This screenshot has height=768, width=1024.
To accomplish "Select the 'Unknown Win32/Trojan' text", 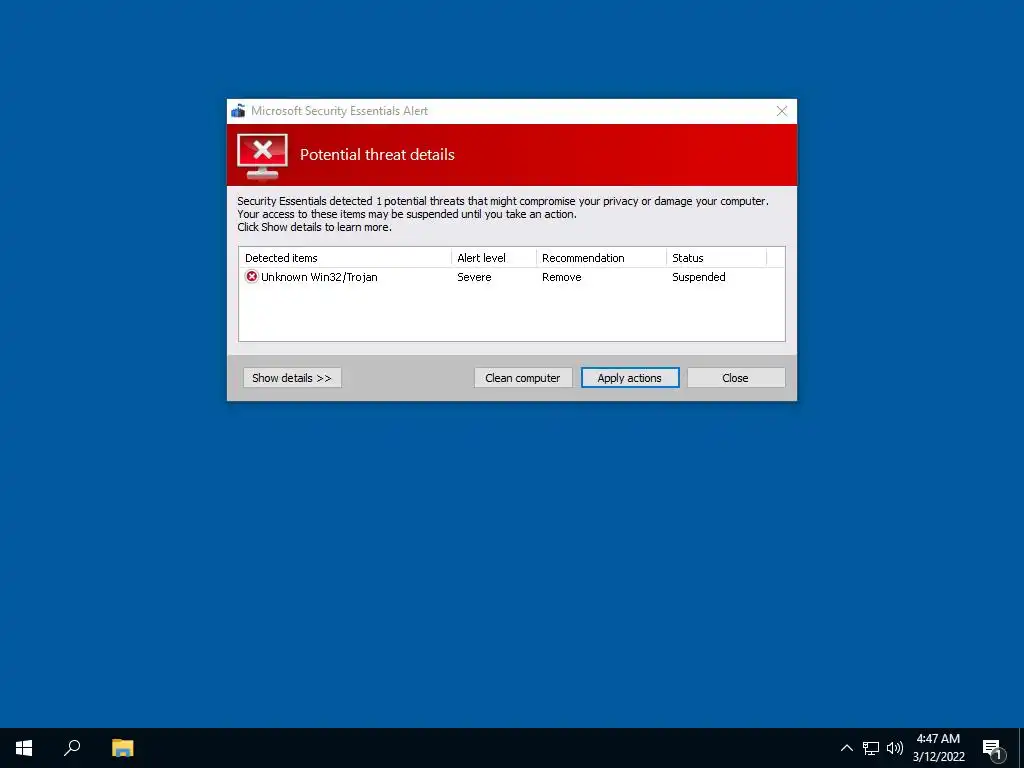I will click(319, 277).
